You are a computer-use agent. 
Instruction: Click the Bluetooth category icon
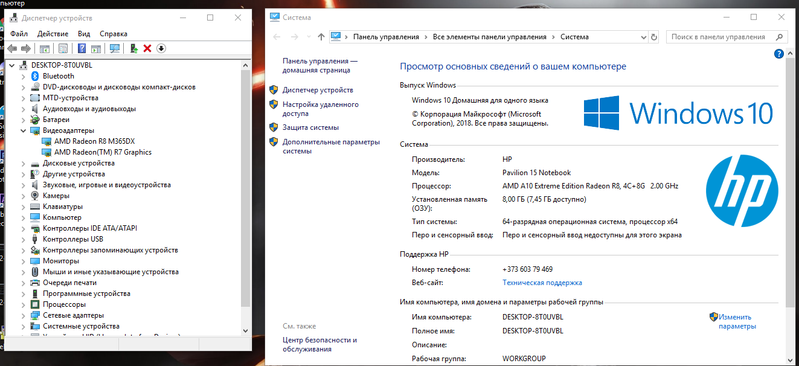point(35,76)
